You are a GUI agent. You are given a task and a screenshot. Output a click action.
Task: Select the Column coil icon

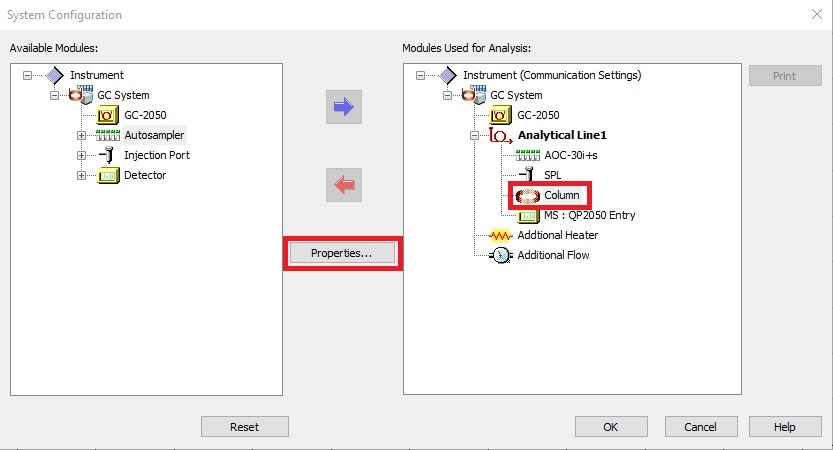click(528, 196)
